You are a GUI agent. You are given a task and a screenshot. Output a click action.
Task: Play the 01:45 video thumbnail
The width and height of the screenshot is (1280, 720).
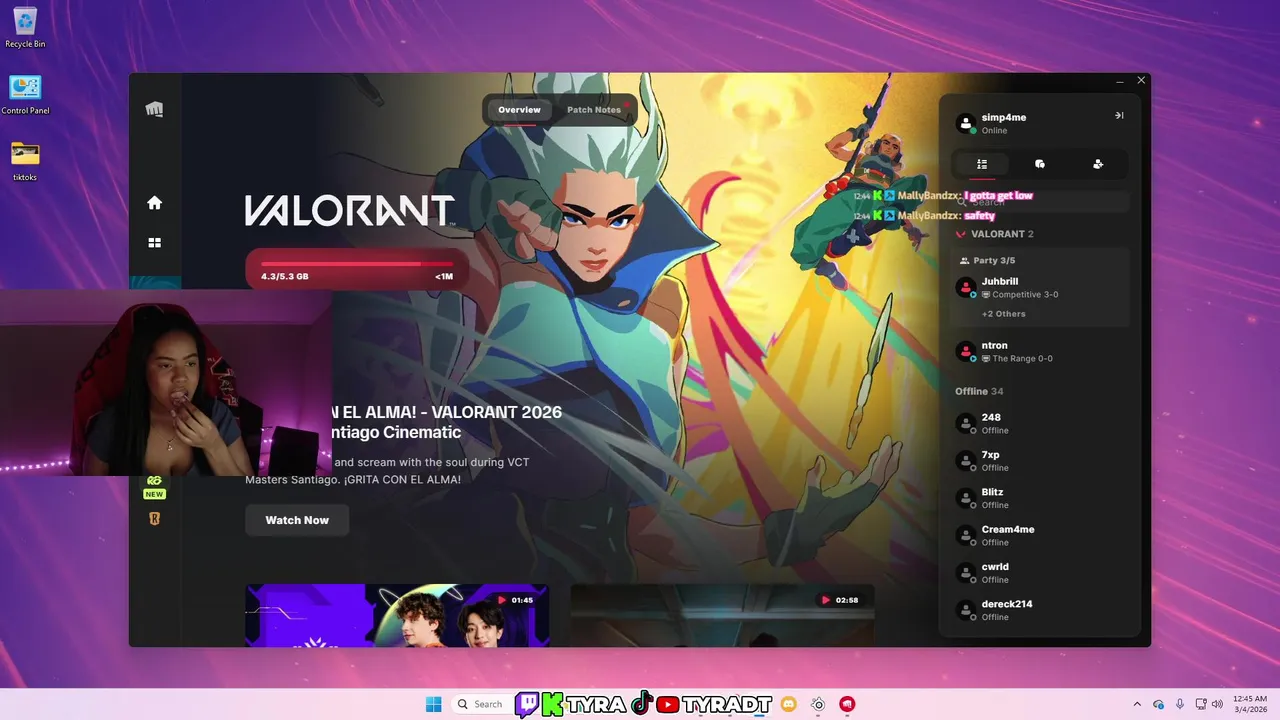pyautogui.click(x=397, y=615)
